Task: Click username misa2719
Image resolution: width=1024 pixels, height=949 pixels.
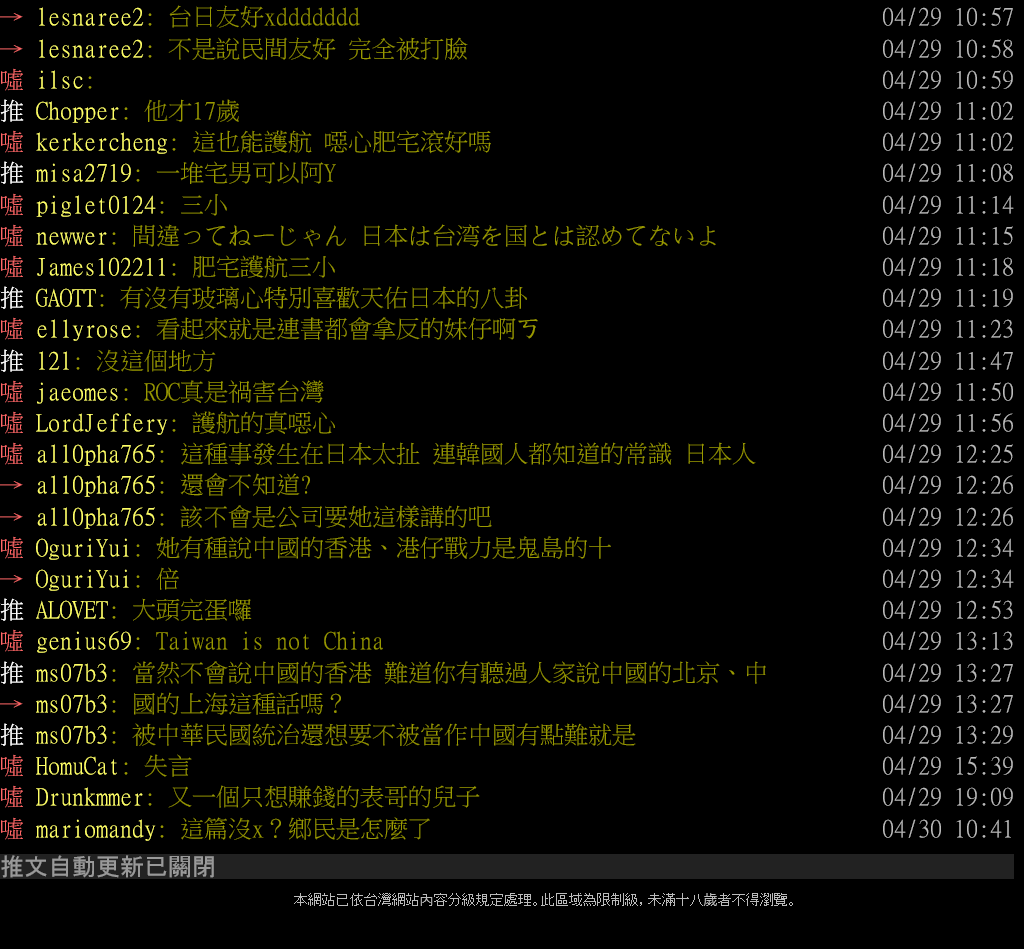Action: click(x=84, y=174)
